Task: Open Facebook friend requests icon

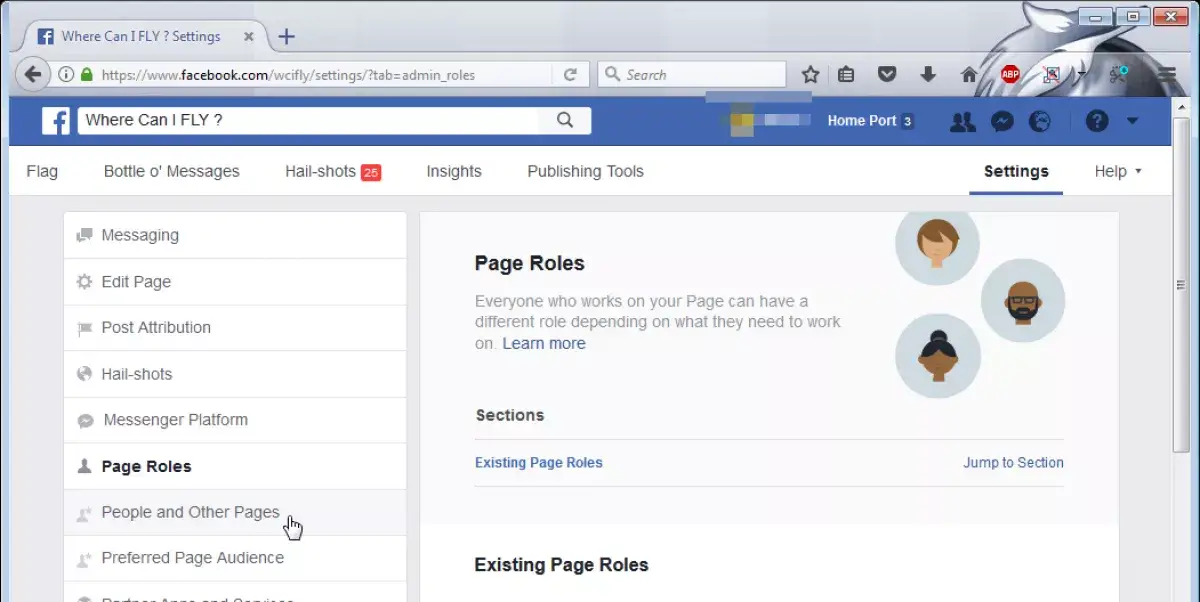Action: point(962,121)
